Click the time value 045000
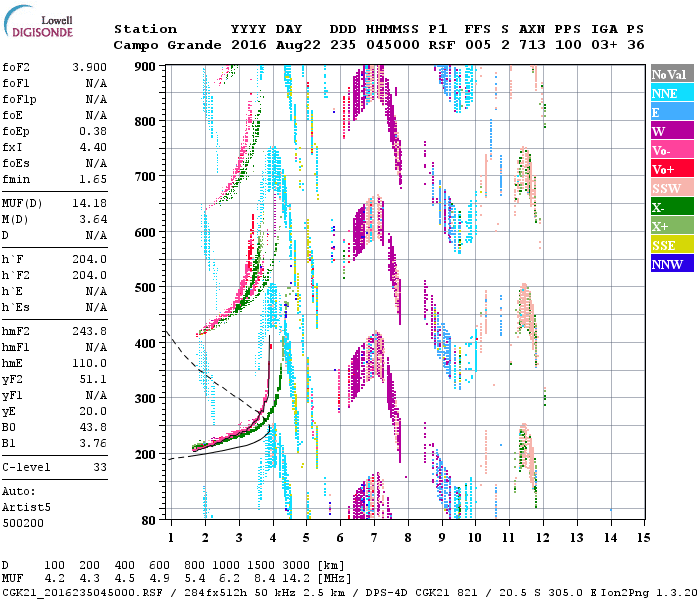 click(393, 45)
